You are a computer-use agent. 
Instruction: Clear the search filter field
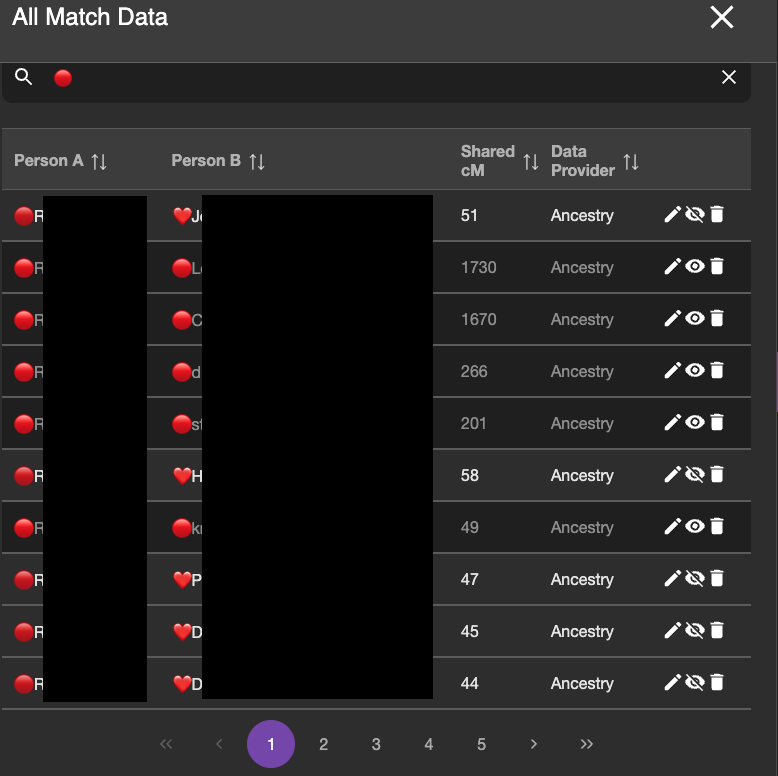(x=729, y=77)
